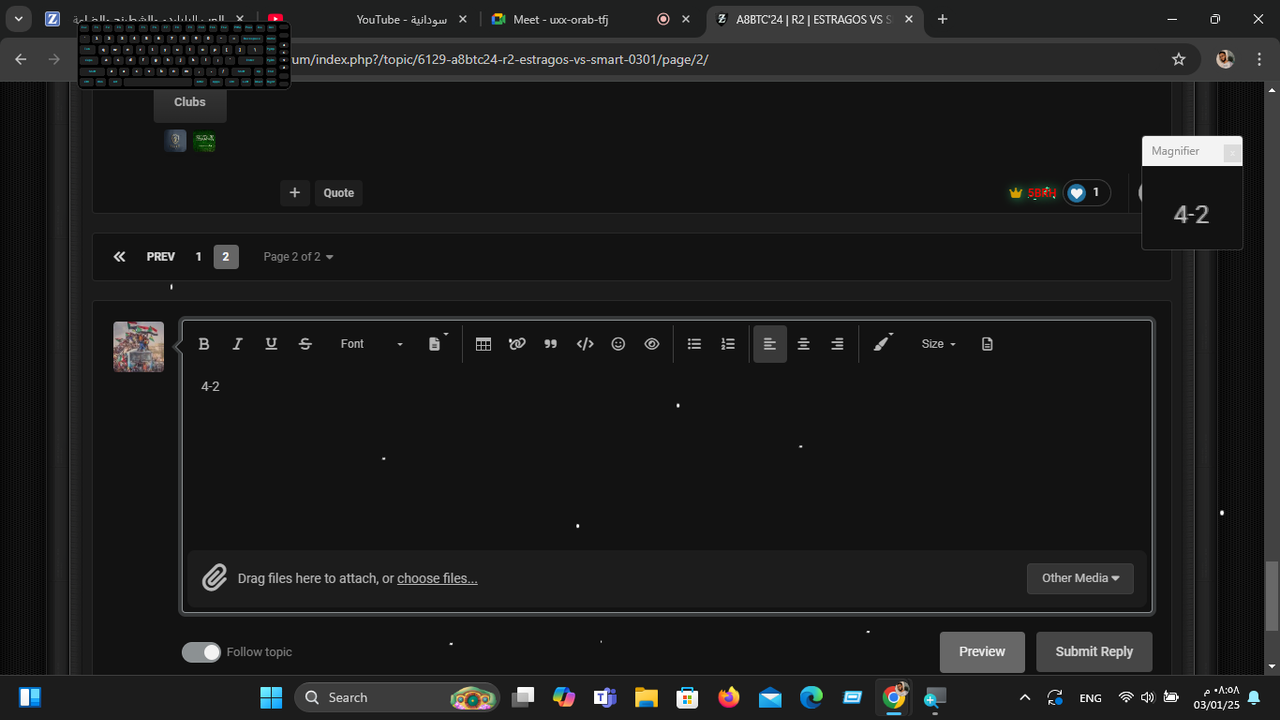This screenshot has width=1280, height=720.
Task: Open the Windows Start menu
Action: [271, 697]
